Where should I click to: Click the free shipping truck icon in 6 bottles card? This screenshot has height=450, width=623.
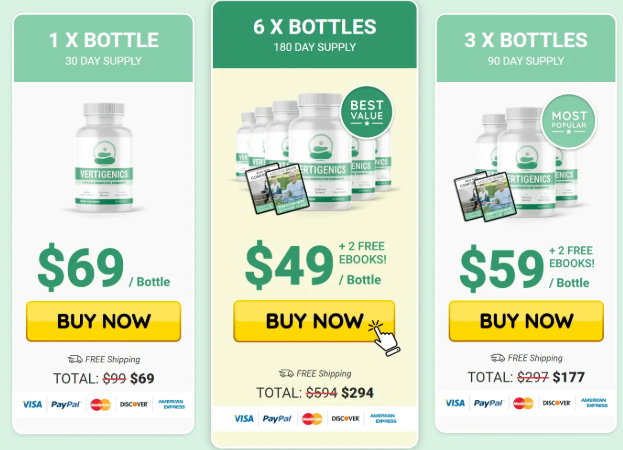click(x=286, y=373)
